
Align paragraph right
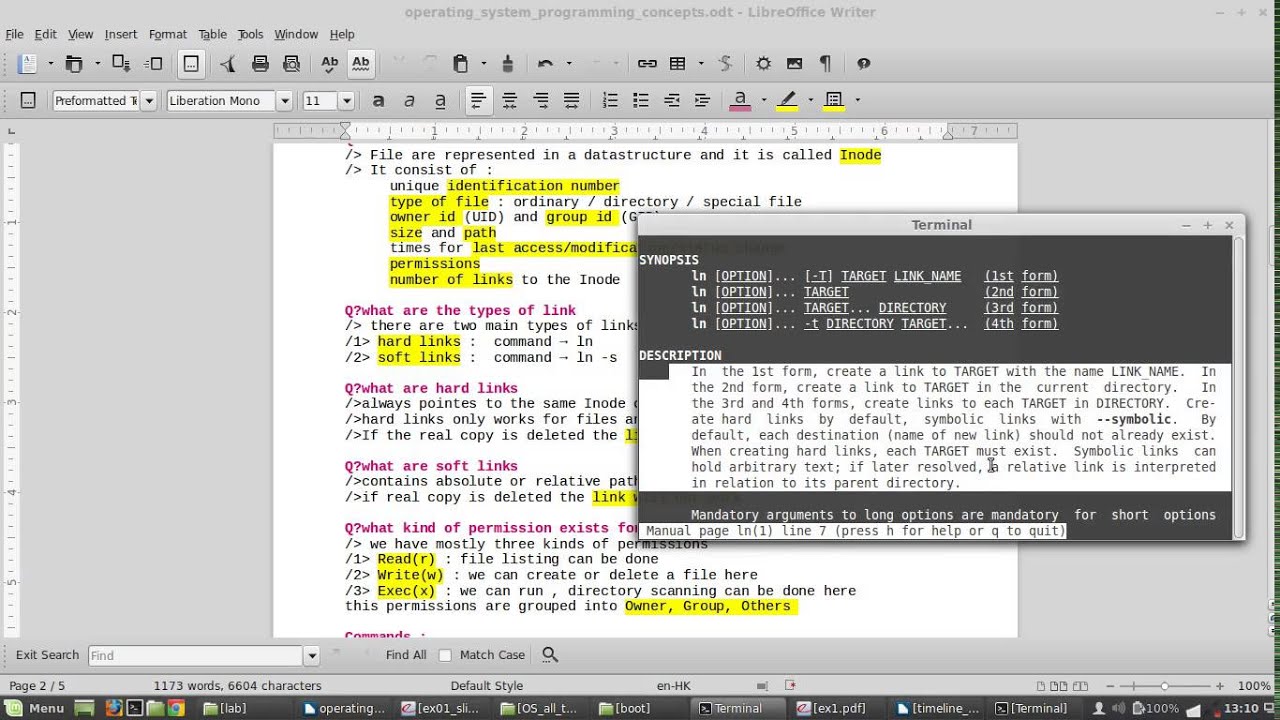[x=541, y=101]
